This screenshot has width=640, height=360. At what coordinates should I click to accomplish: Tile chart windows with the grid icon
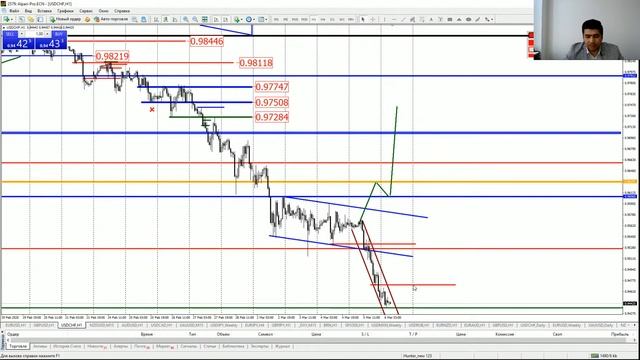pos(204,19)
